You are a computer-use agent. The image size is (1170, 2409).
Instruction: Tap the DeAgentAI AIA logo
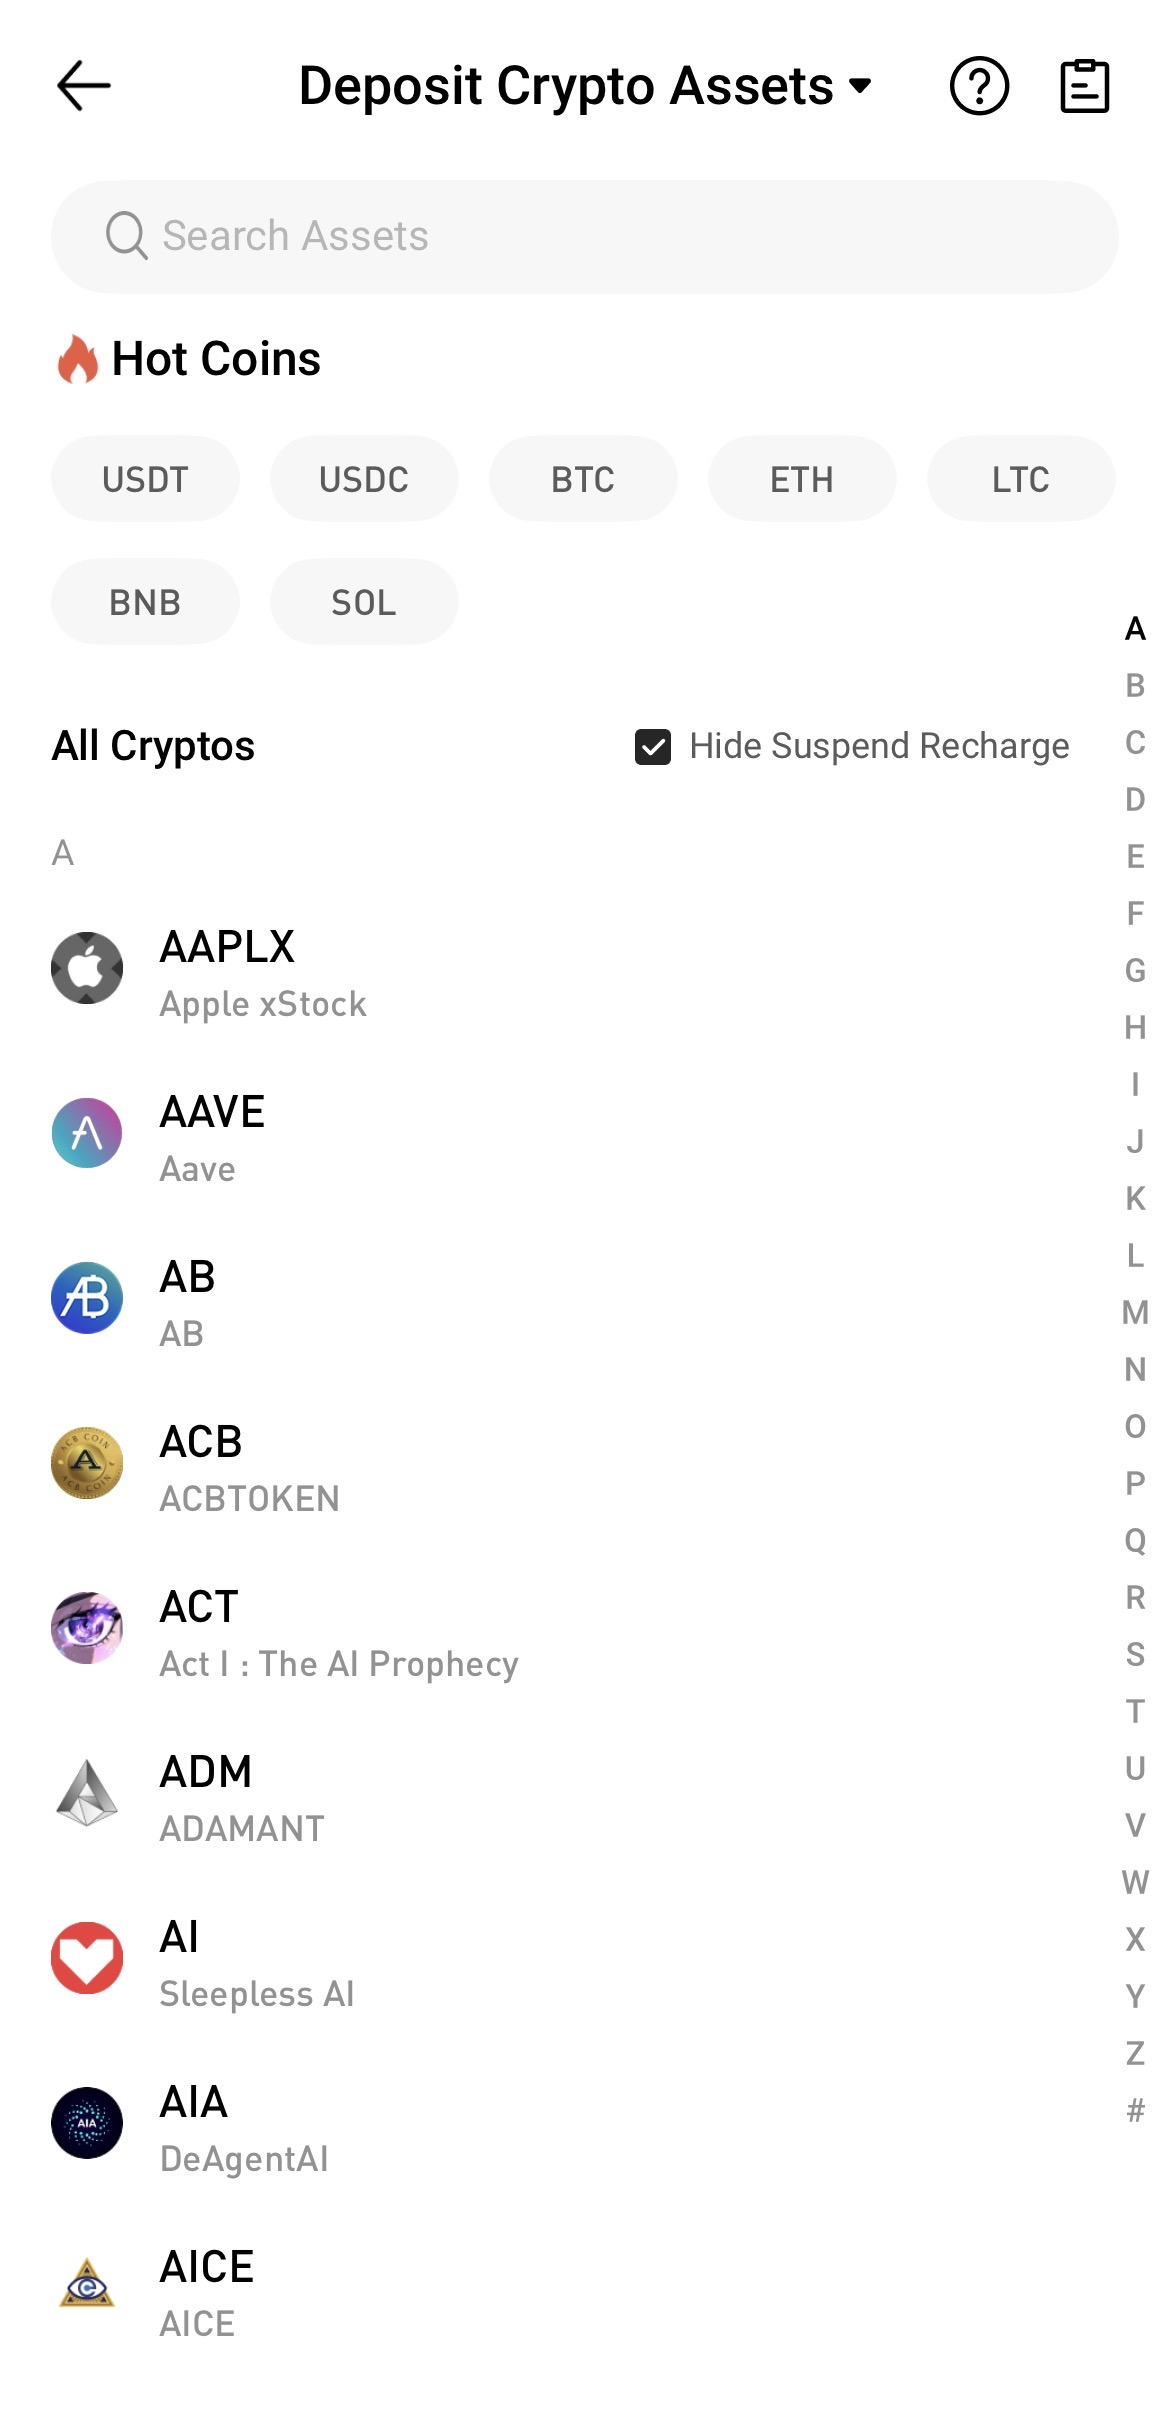pyautogui.click(x=87, y=2123)
